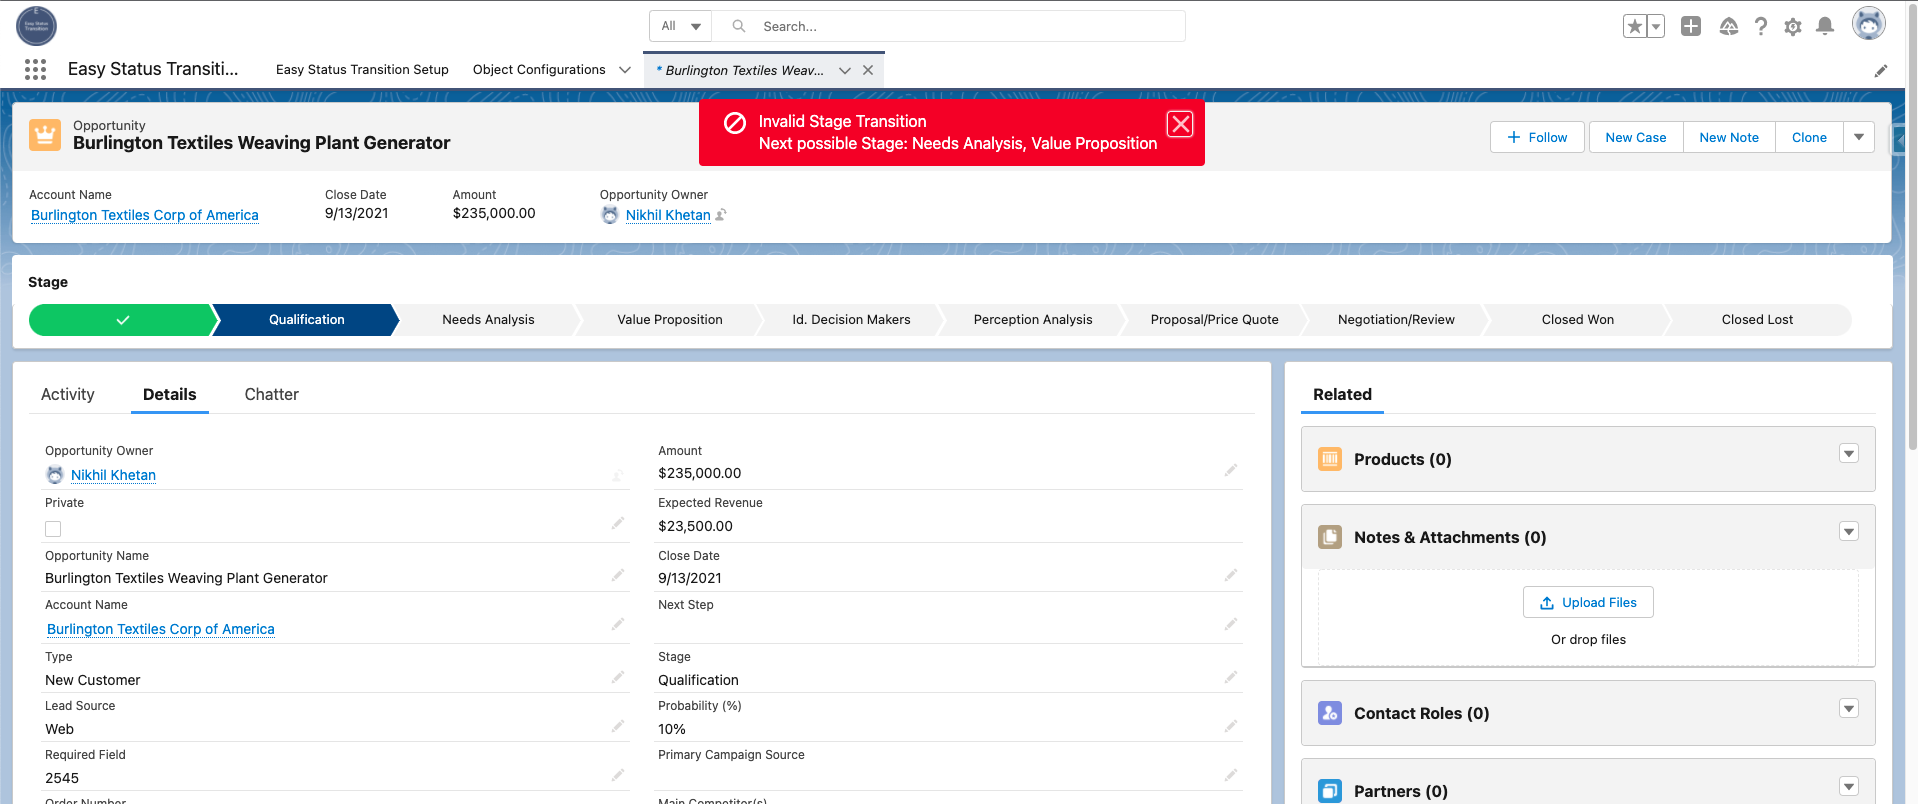The image size is (1918, 804).
Task: Dismiss the Invalid Stage Transition error toast
Action: [x=1181, y=124]
